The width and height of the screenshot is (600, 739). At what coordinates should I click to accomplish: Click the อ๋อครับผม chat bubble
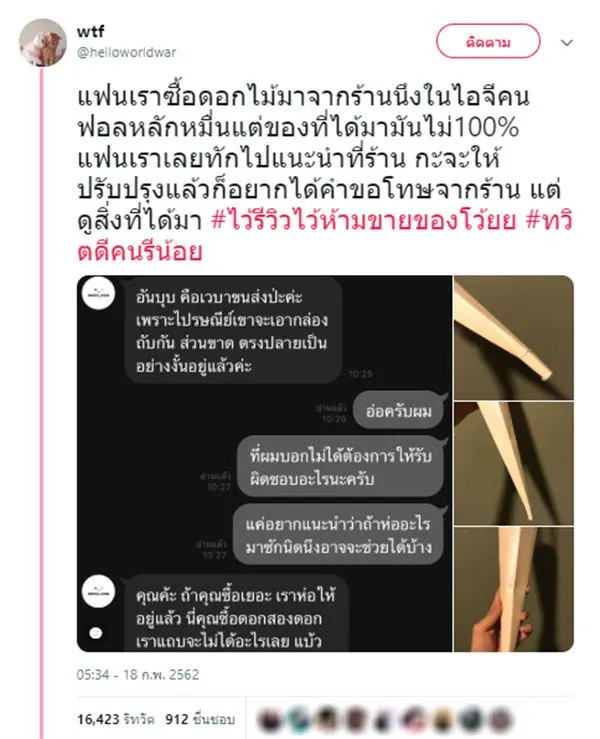pyautogui.click(x=398, y=411)
